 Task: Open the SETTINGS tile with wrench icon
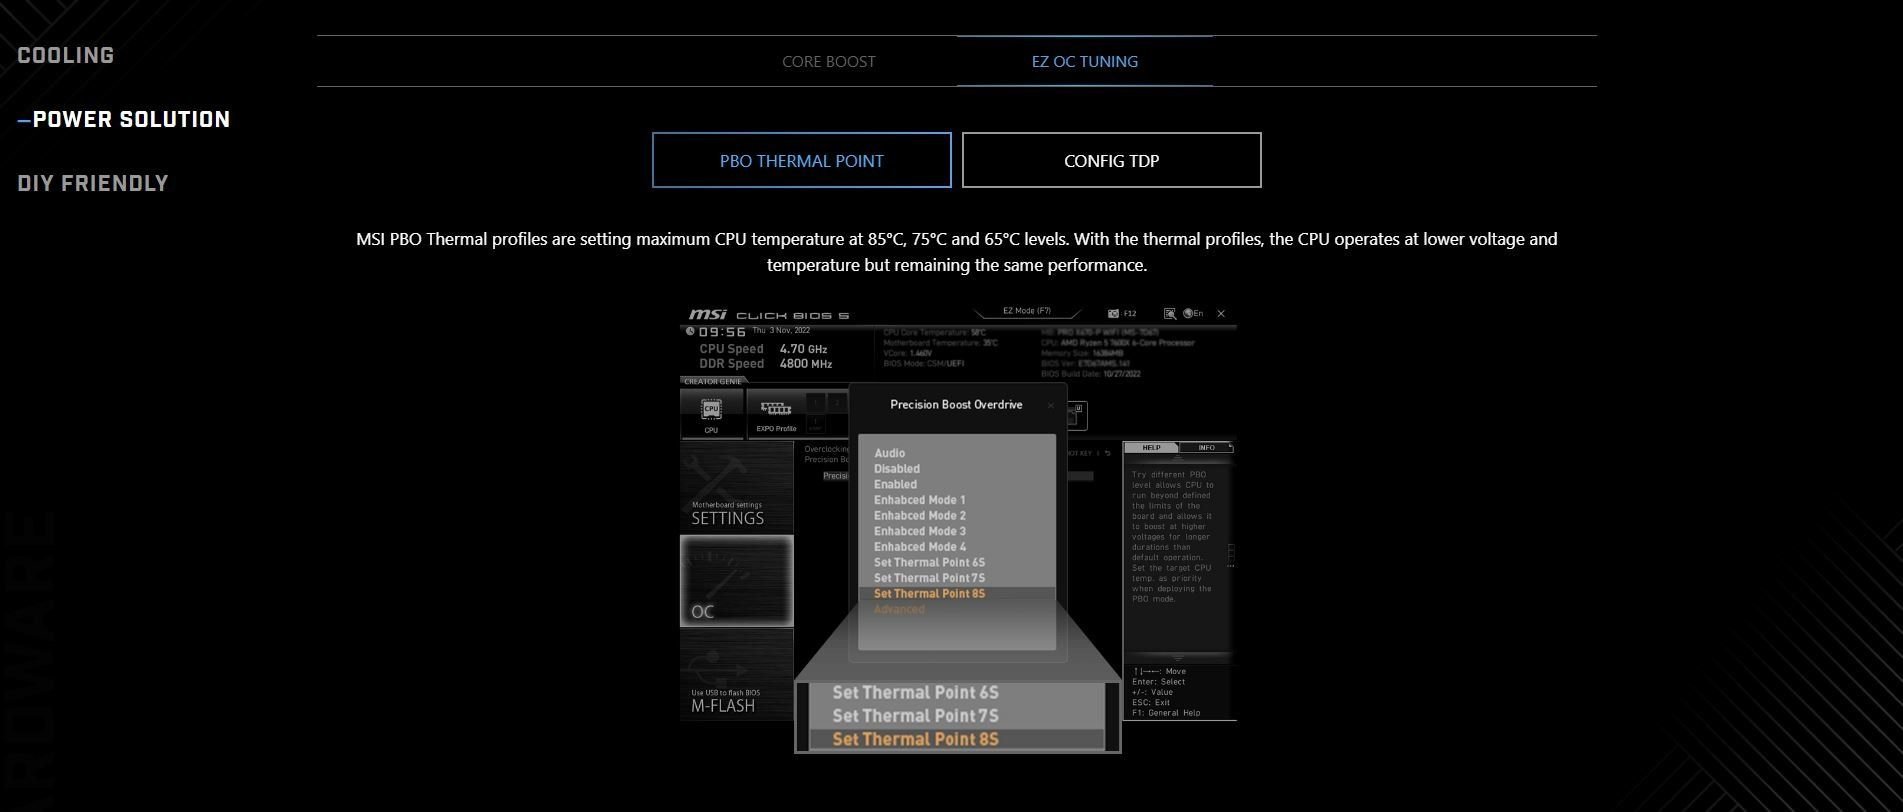[737, 487]
